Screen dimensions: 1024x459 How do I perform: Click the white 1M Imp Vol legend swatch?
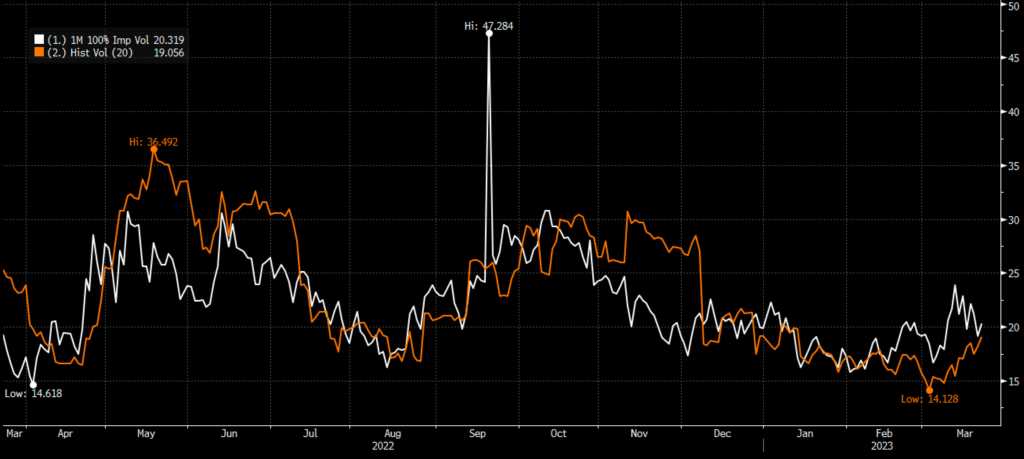[38, 41]
